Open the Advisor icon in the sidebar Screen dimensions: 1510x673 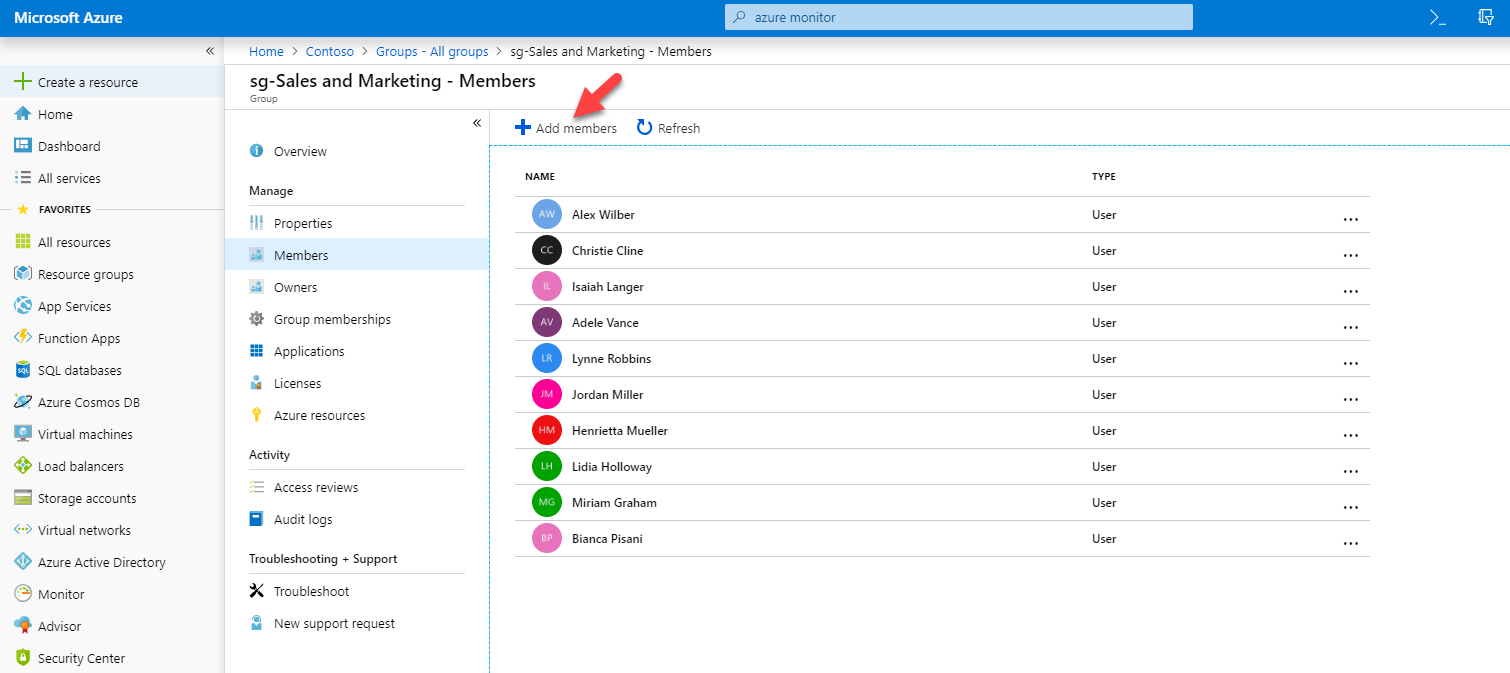[x=23, y=626]
